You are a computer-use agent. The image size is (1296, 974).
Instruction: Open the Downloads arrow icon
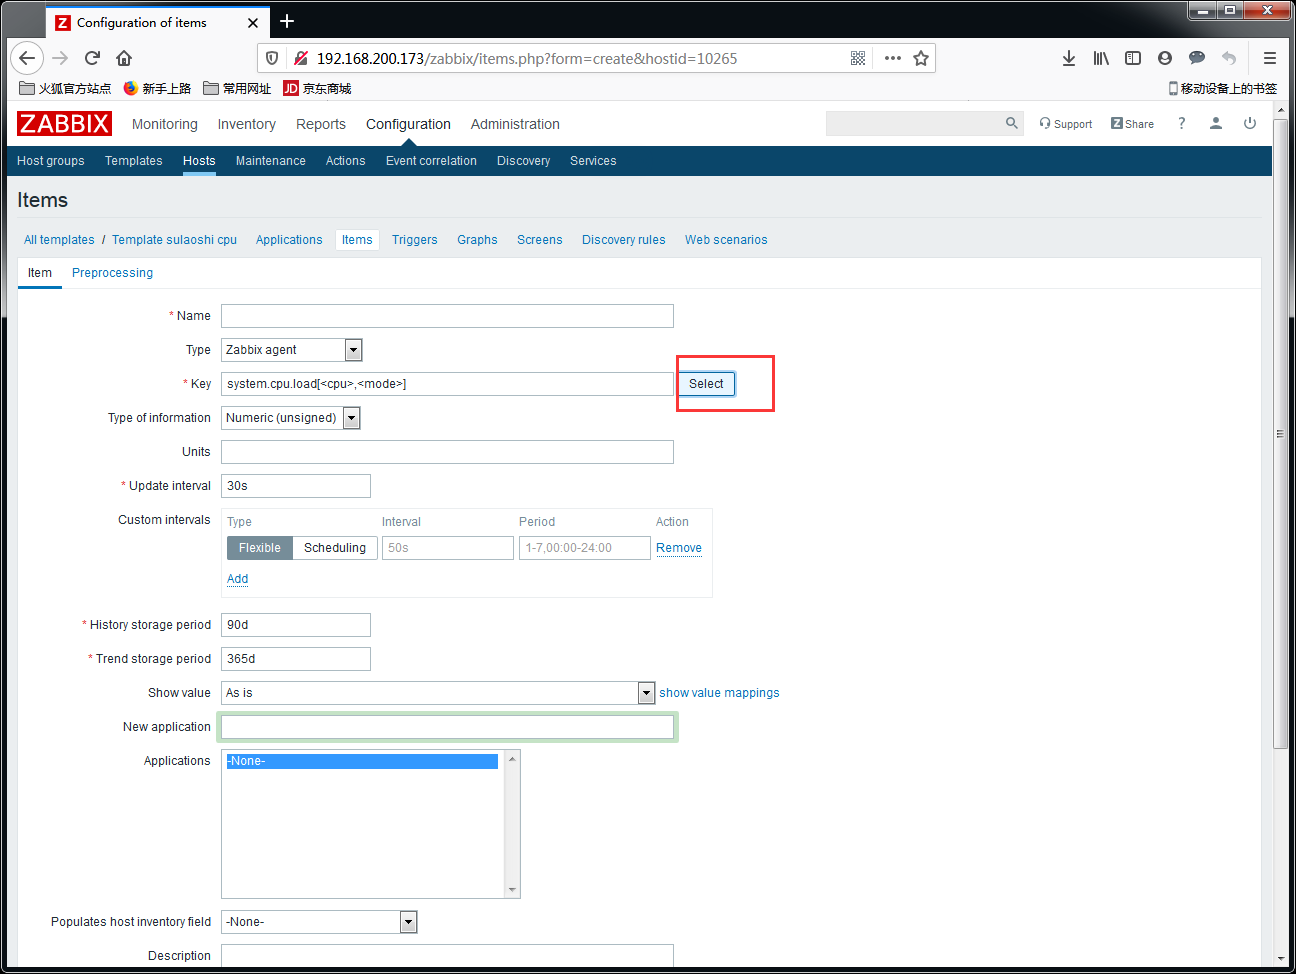[1069, 58]
